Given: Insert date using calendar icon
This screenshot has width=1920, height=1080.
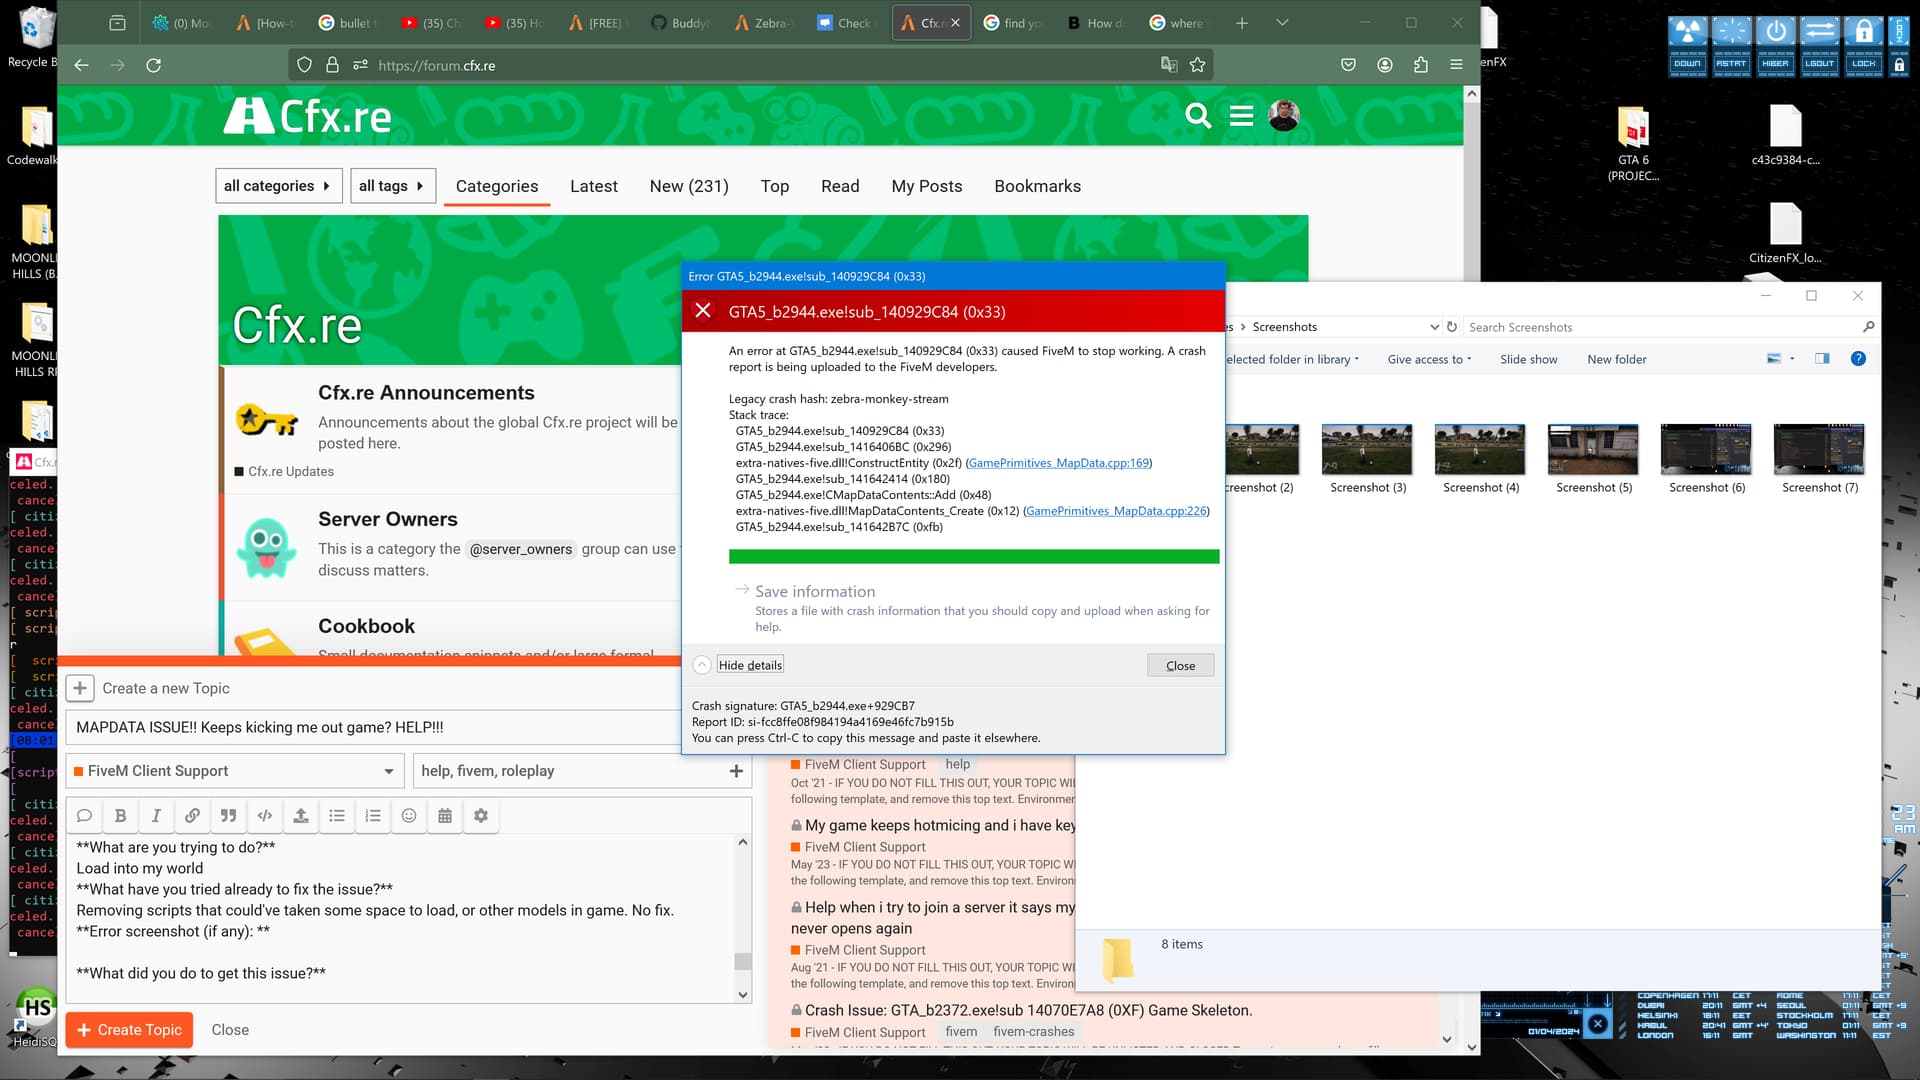Looking at the screenshot, I should 445,816.
